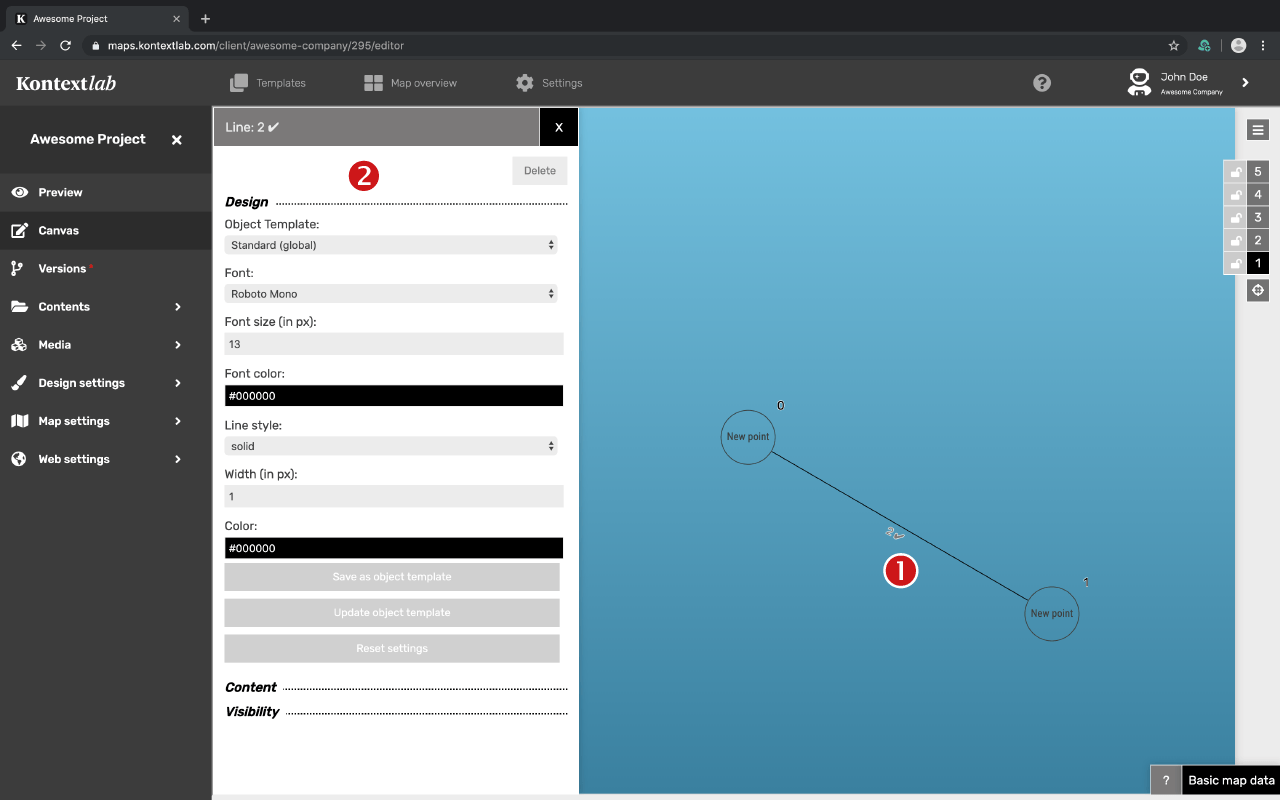Click the Font color #000000 swatch
Screen dimensions: 1280x800
click(394, 396)
